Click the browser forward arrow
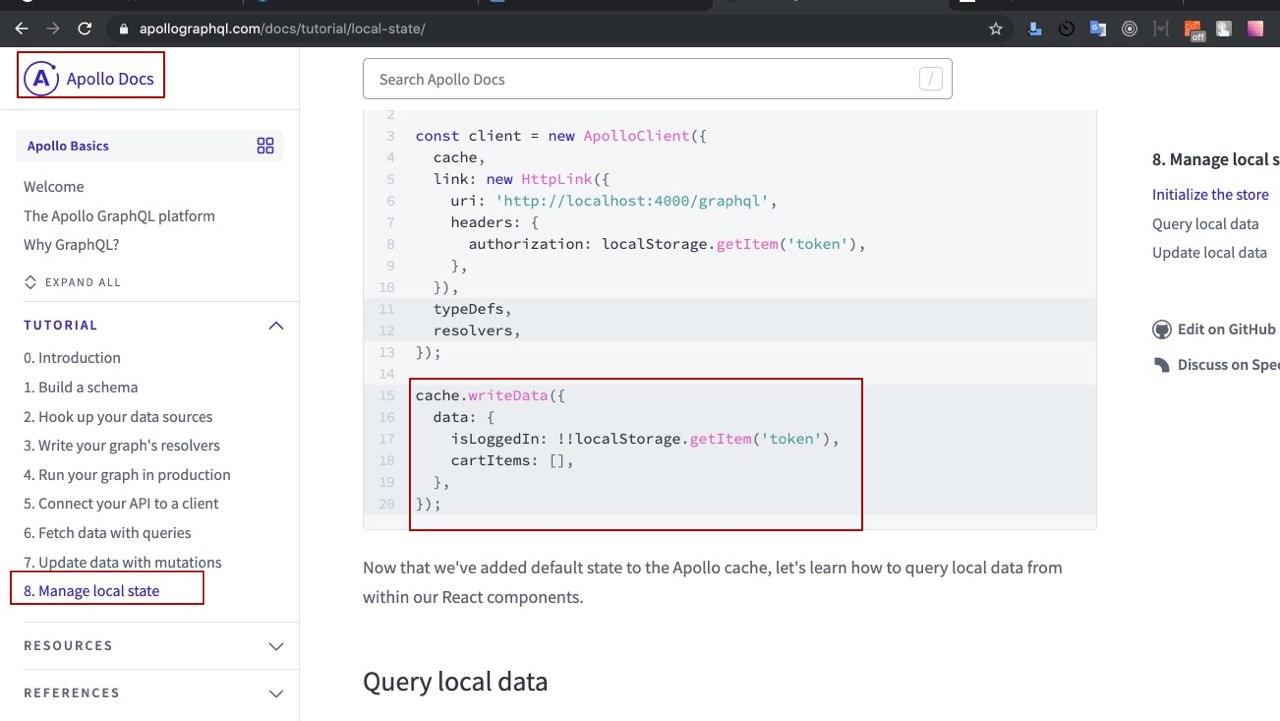1280x721 pixels. tap(53, 29)
